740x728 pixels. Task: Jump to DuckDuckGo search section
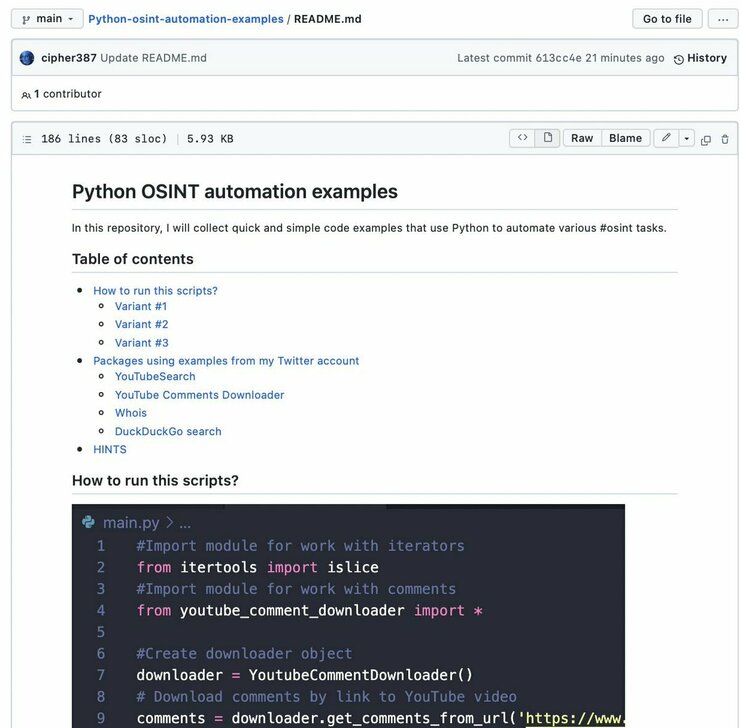pyautogui.click(x=168, y=431)
